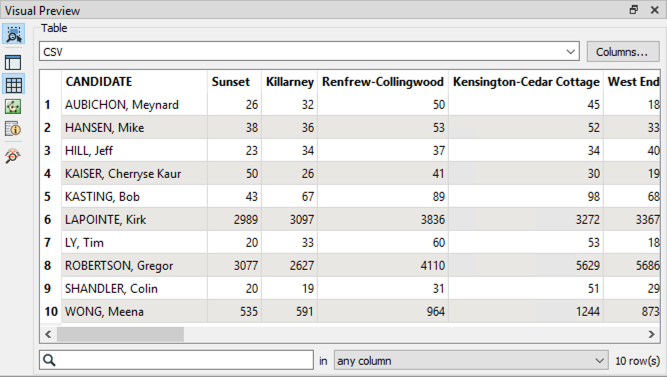The height and width of the screenshot is (377, 667).
Task: Click the horizontal scrollbar thumb
Action: point(120,334)
